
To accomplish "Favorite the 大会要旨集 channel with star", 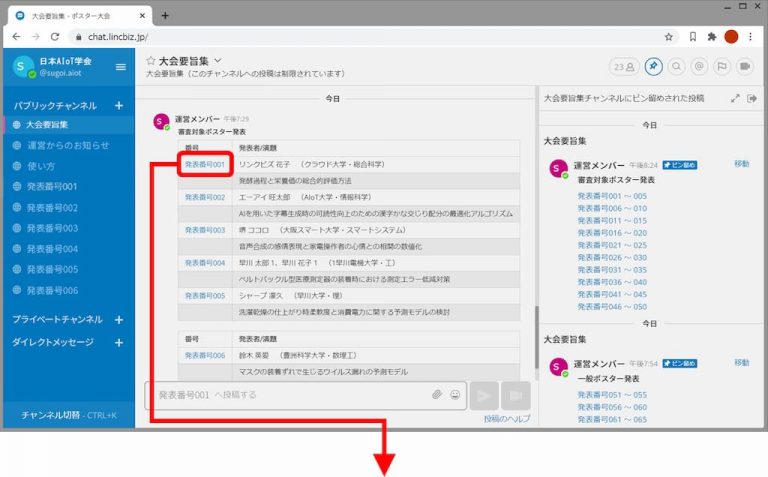I will click(151, 60).
